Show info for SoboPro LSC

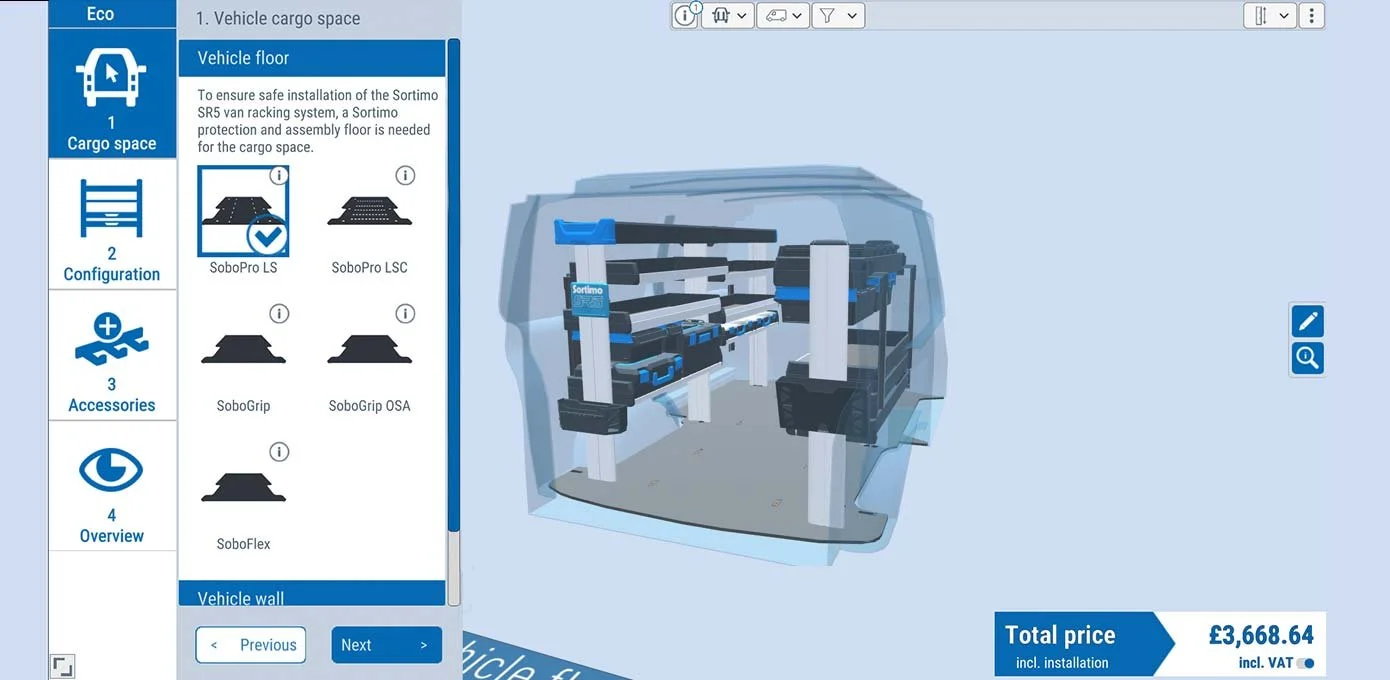[x=405, y=176]
